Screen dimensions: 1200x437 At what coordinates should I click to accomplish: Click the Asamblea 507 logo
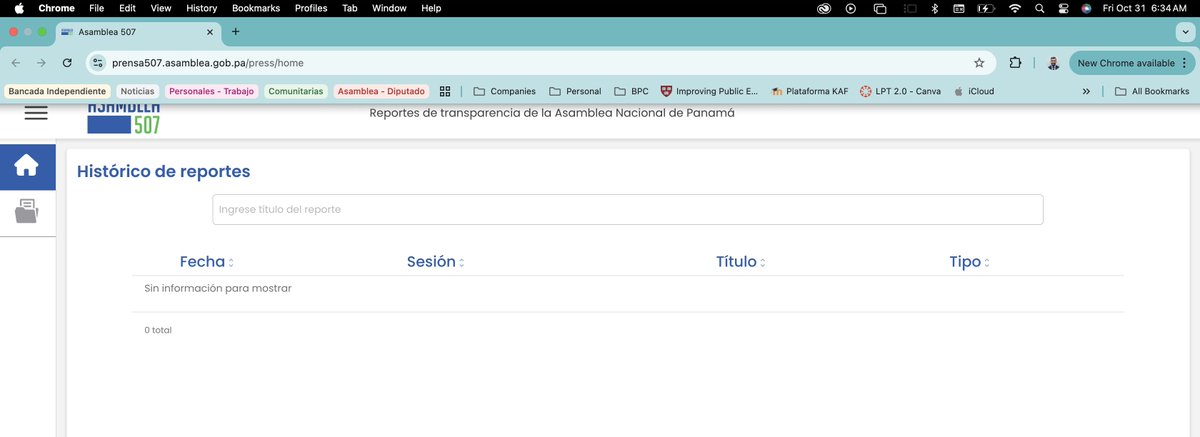point(123,118)
